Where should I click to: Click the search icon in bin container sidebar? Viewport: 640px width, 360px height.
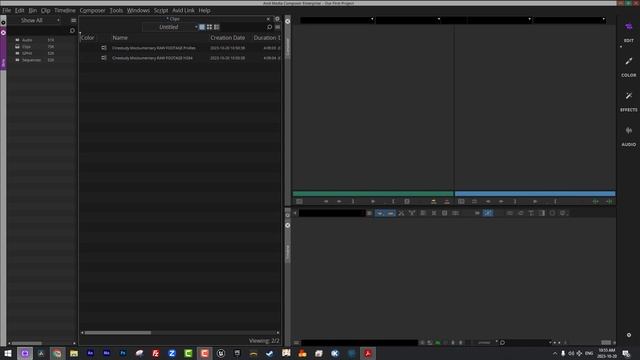tap(72, 31)
